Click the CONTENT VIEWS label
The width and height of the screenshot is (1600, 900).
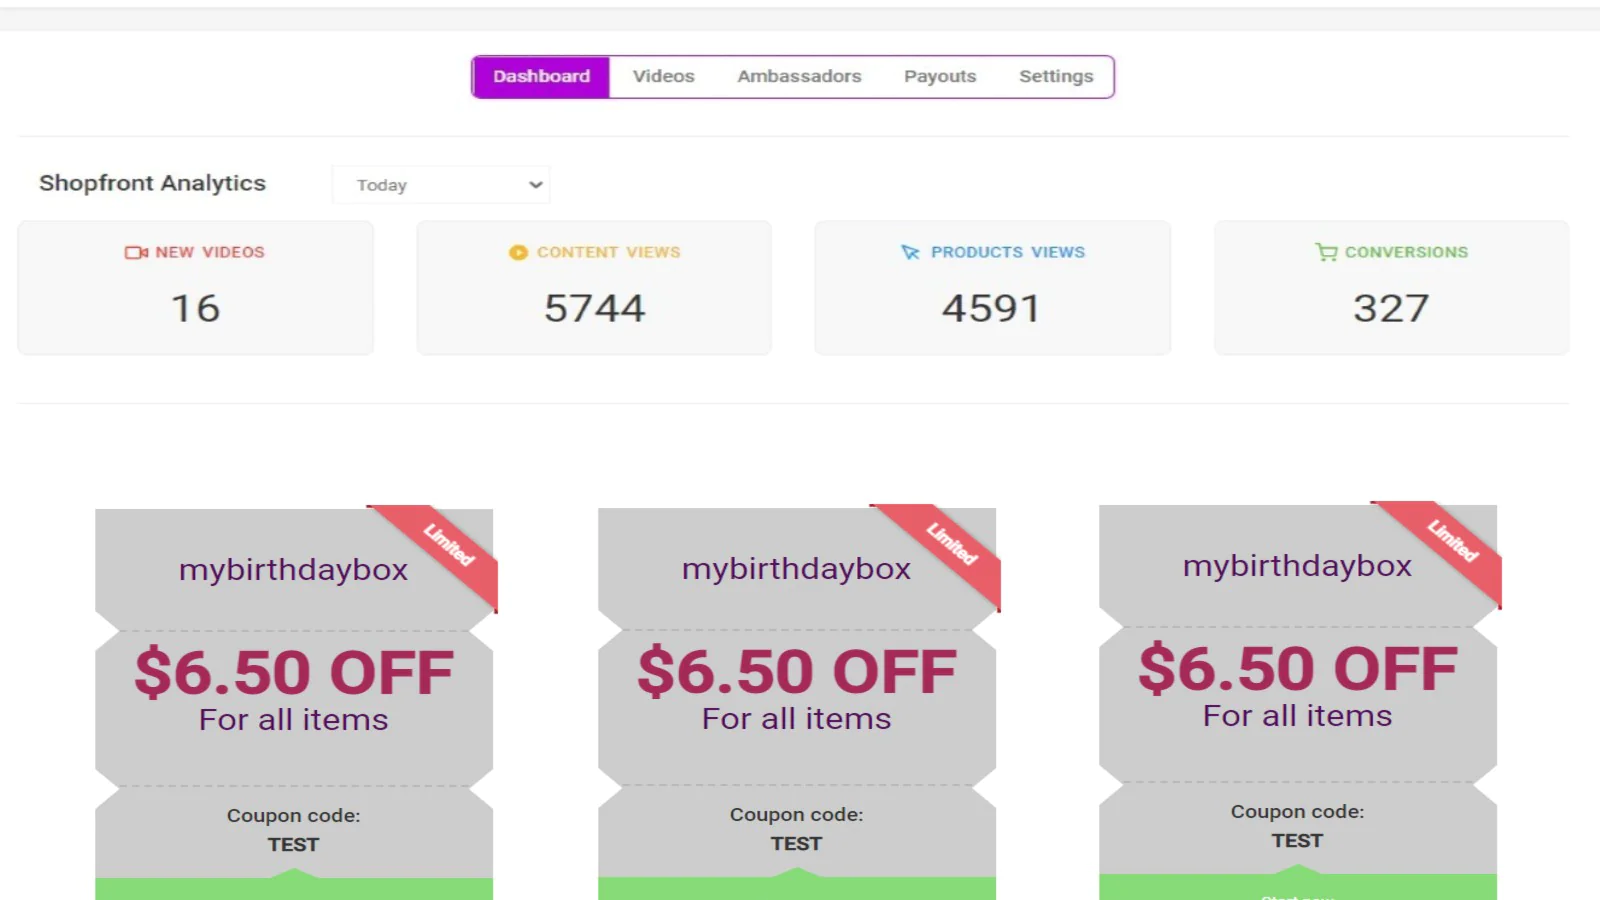click(609, 253)
